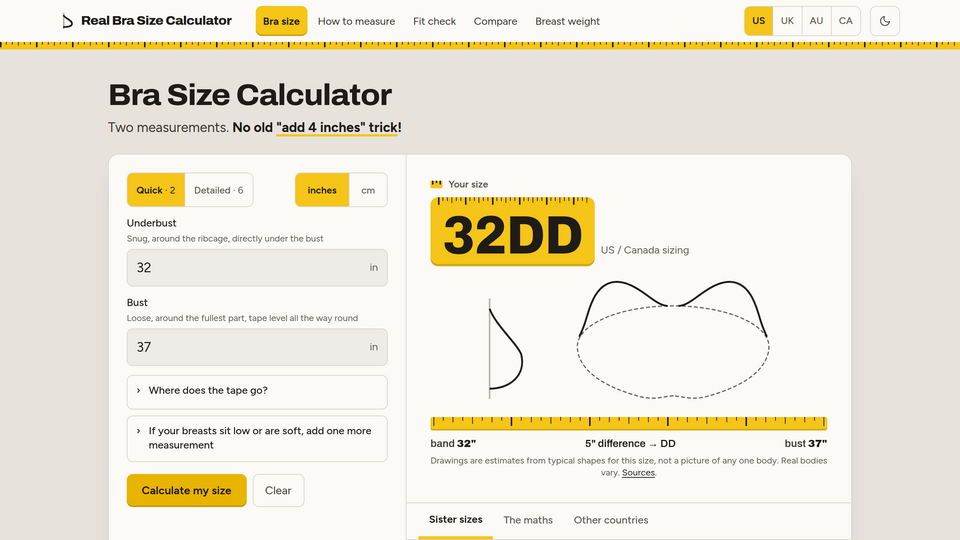Click the Underbust input field
Image resolution: width=960 pixels, height=540 pixels.
(257, 268)
